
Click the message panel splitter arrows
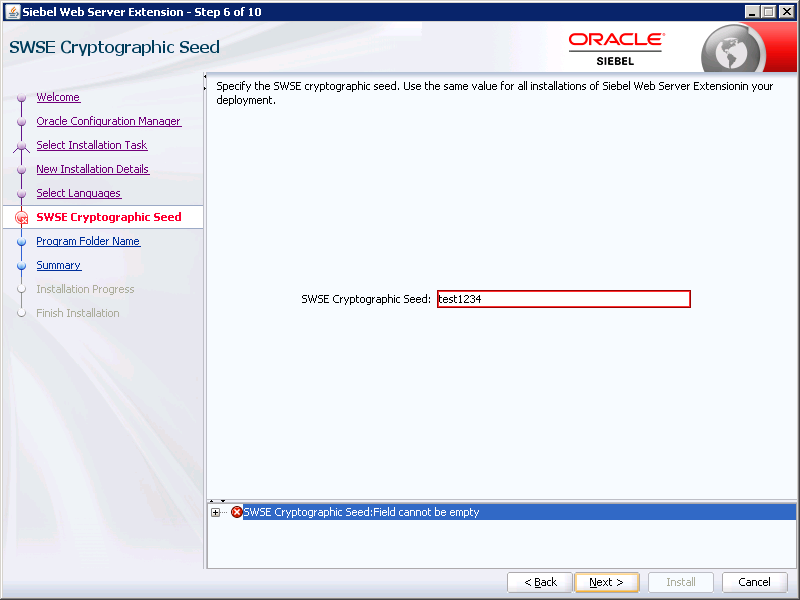pyautogui.click(x=217, y=501)
